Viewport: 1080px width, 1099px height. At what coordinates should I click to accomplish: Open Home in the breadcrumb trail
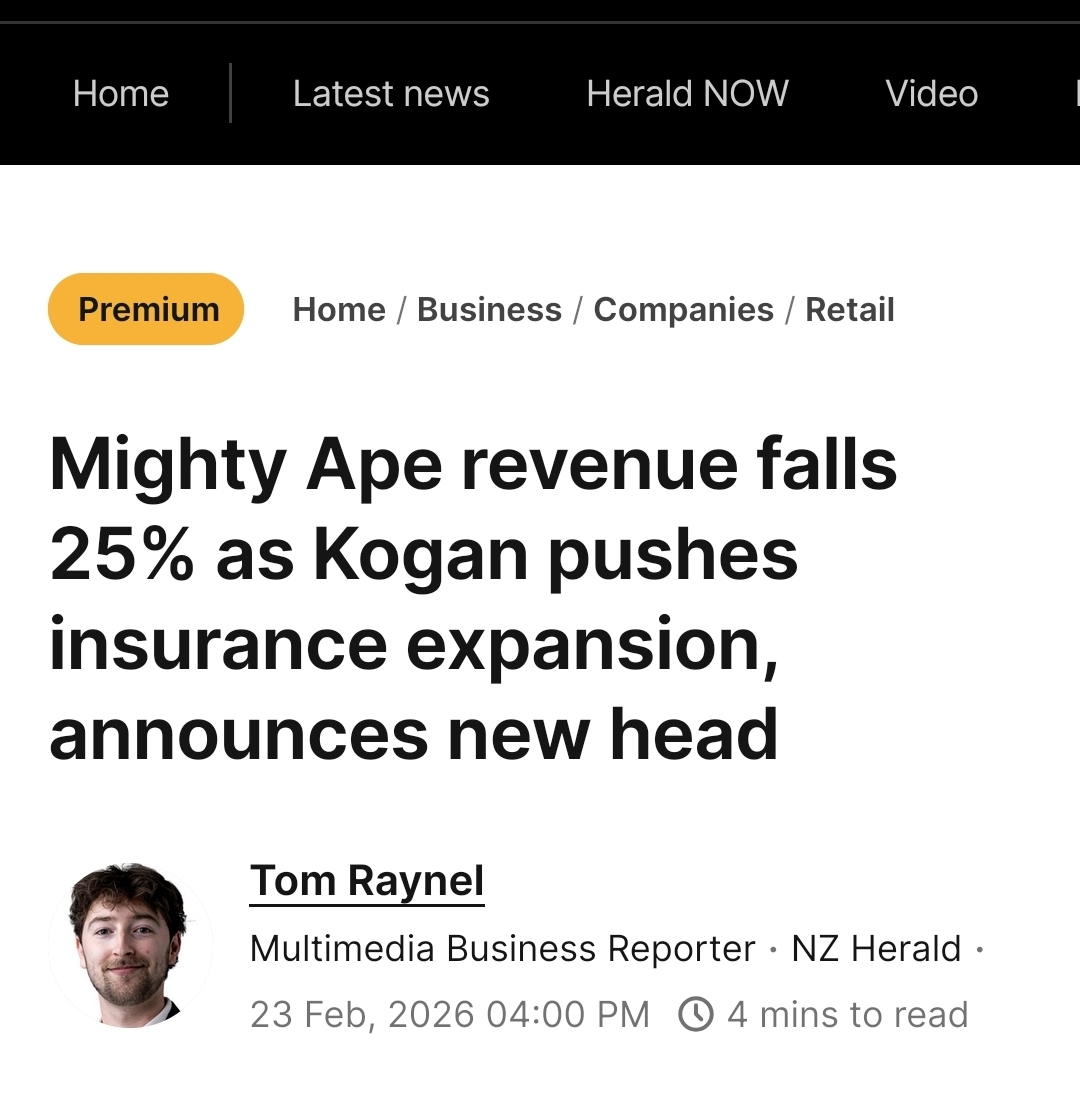click(x=339, y=310)
